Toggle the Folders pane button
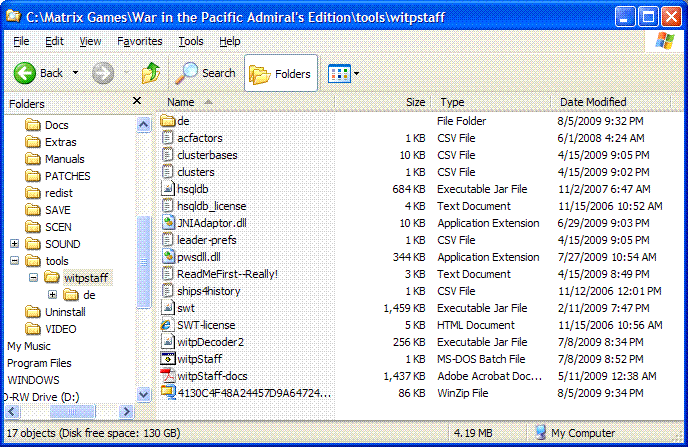Image resolution: width=688 pixels, height=447 pixels. point(281,73)
